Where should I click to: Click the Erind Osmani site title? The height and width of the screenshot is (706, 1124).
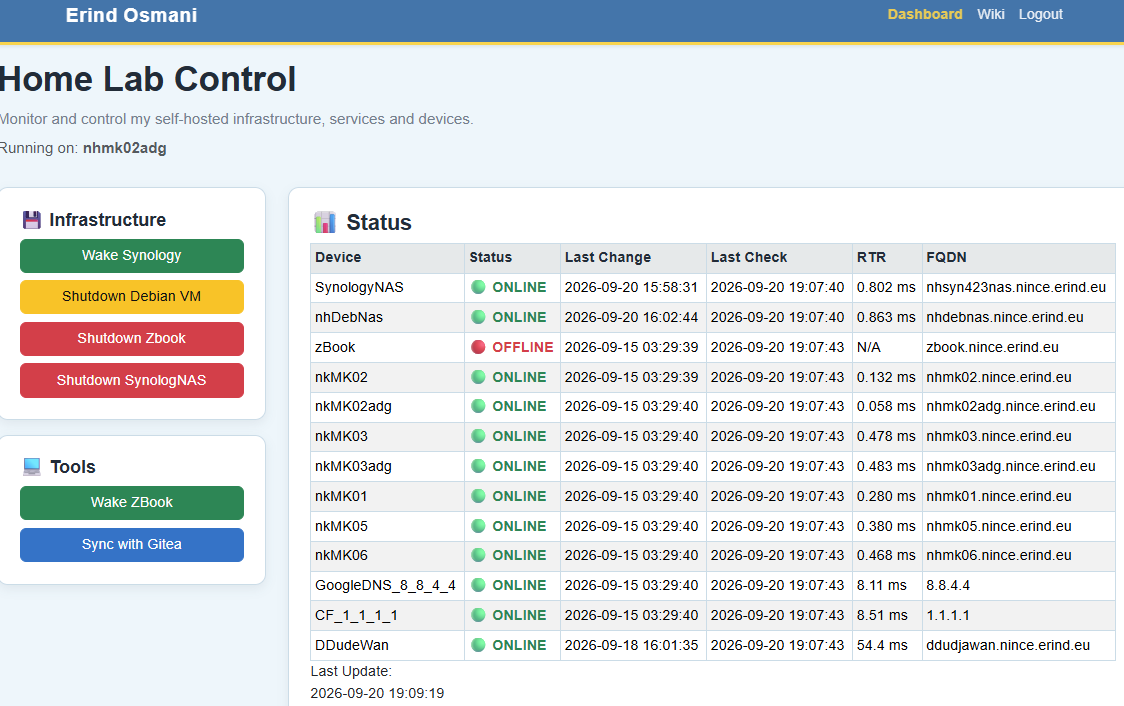[131, 15]
